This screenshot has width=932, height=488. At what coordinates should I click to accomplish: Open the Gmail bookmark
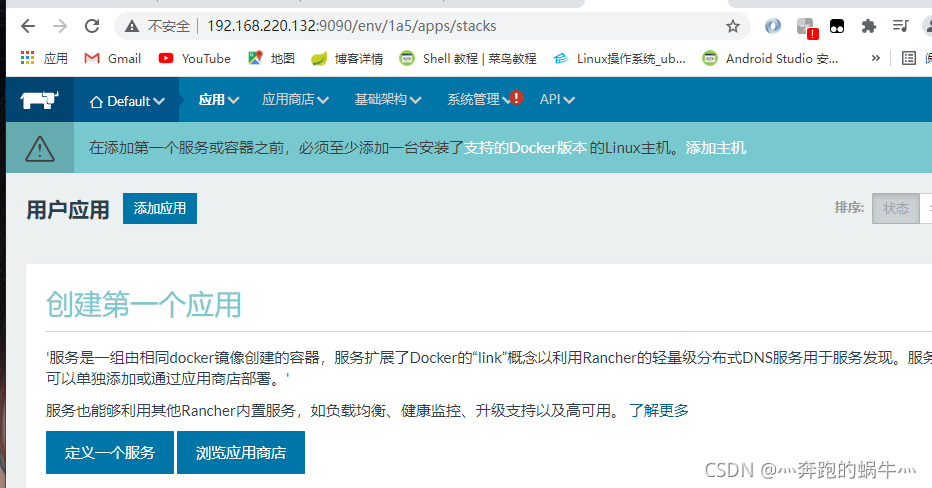click(x=113, y=58)
